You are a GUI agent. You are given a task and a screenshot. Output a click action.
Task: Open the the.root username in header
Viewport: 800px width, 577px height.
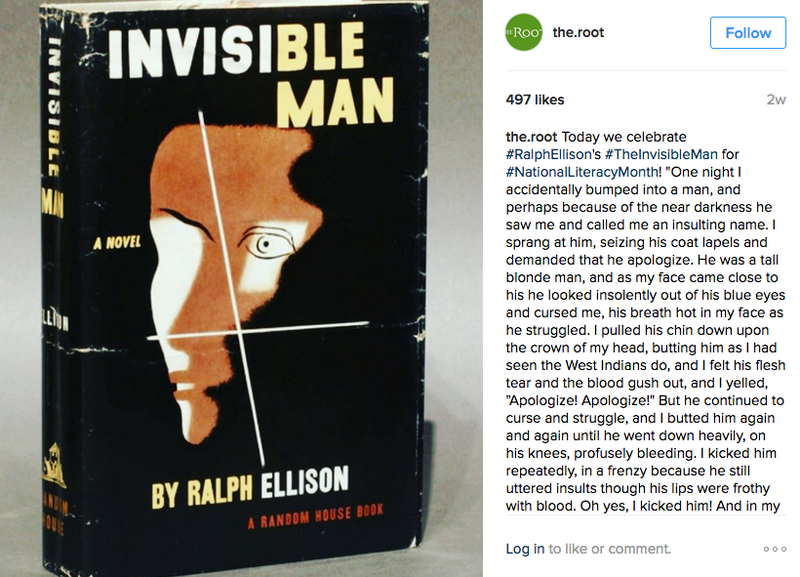point(578,33)
